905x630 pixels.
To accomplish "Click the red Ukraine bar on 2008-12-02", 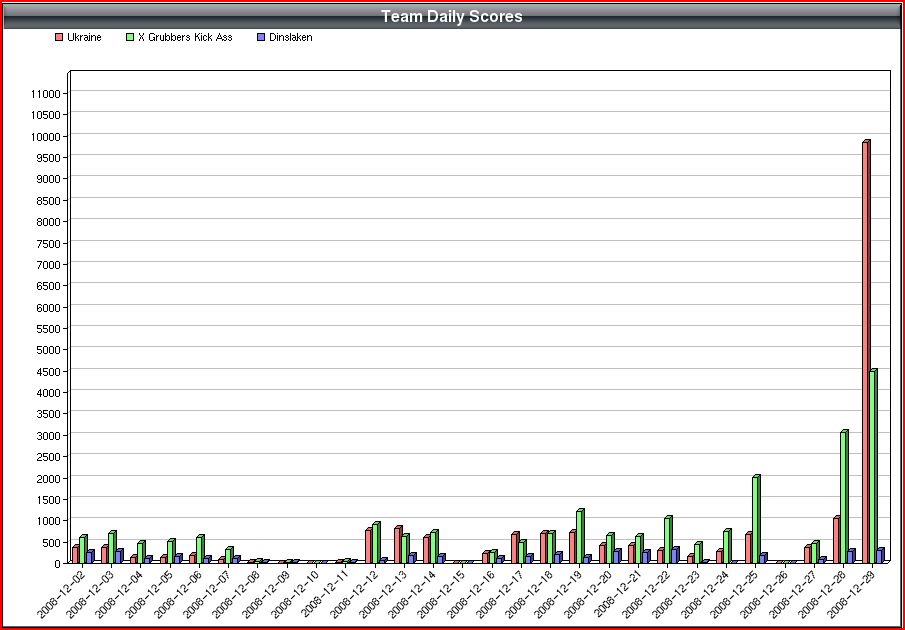I will (76, 554).
